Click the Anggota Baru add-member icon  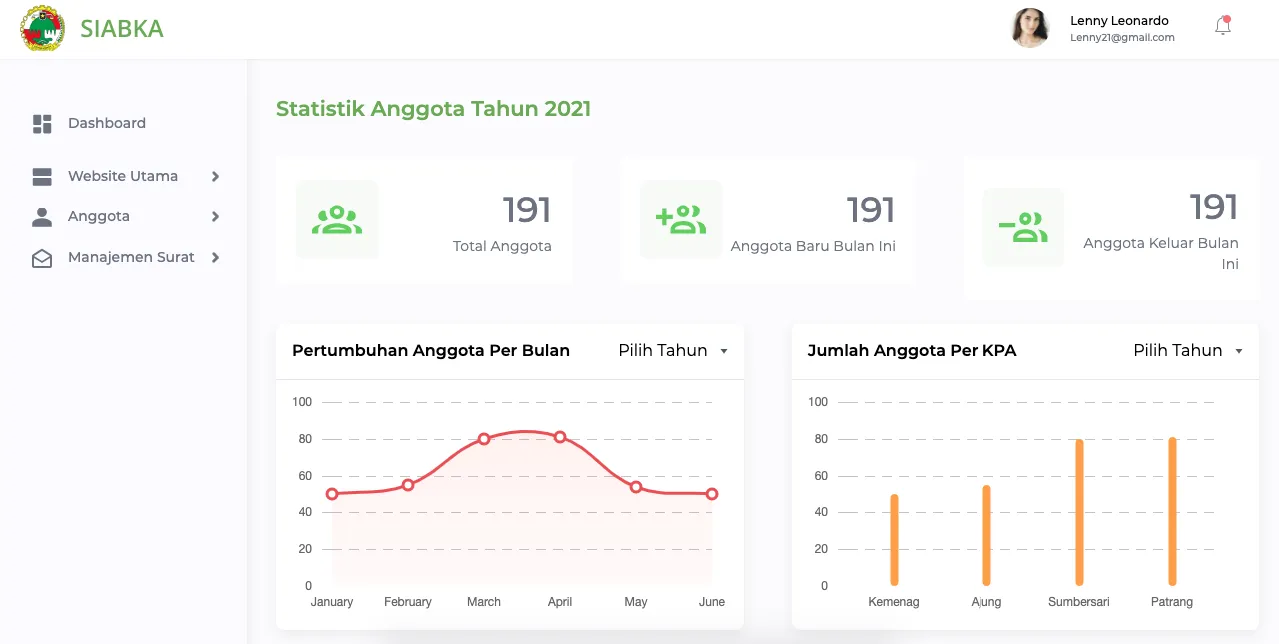tap(681, 220)
